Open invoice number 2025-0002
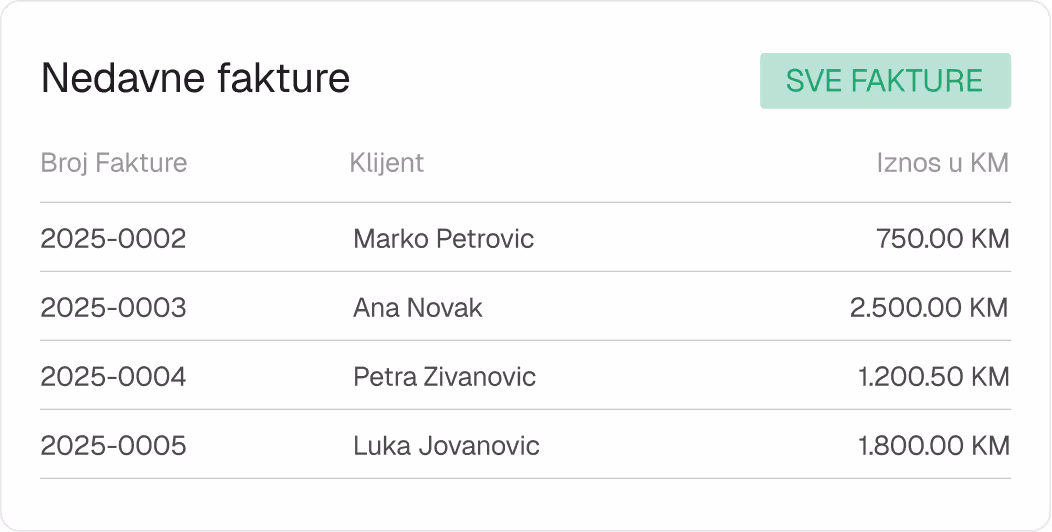This screenshot has height=532, width=1052. [x=113, y=239]
